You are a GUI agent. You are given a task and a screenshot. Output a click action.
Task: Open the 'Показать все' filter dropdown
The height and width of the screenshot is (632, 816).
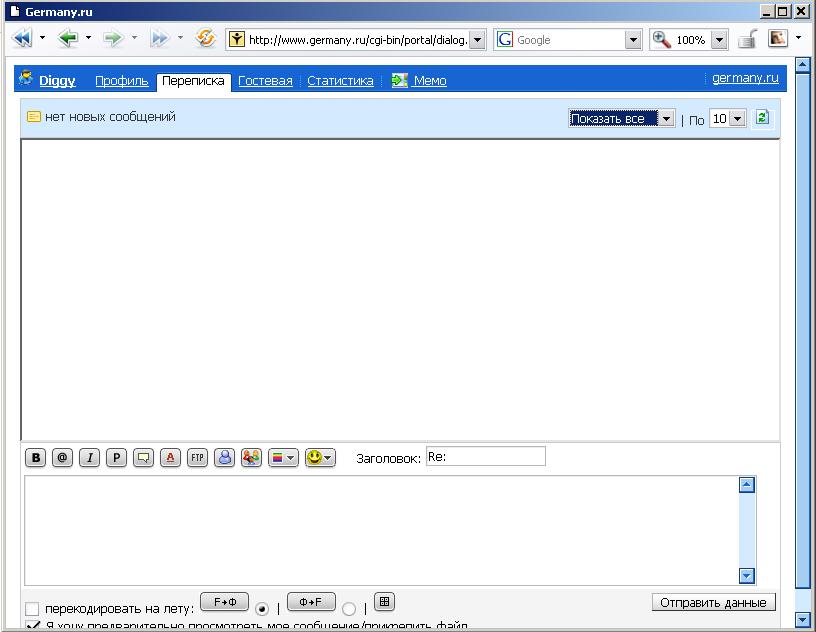click(621, 118)
